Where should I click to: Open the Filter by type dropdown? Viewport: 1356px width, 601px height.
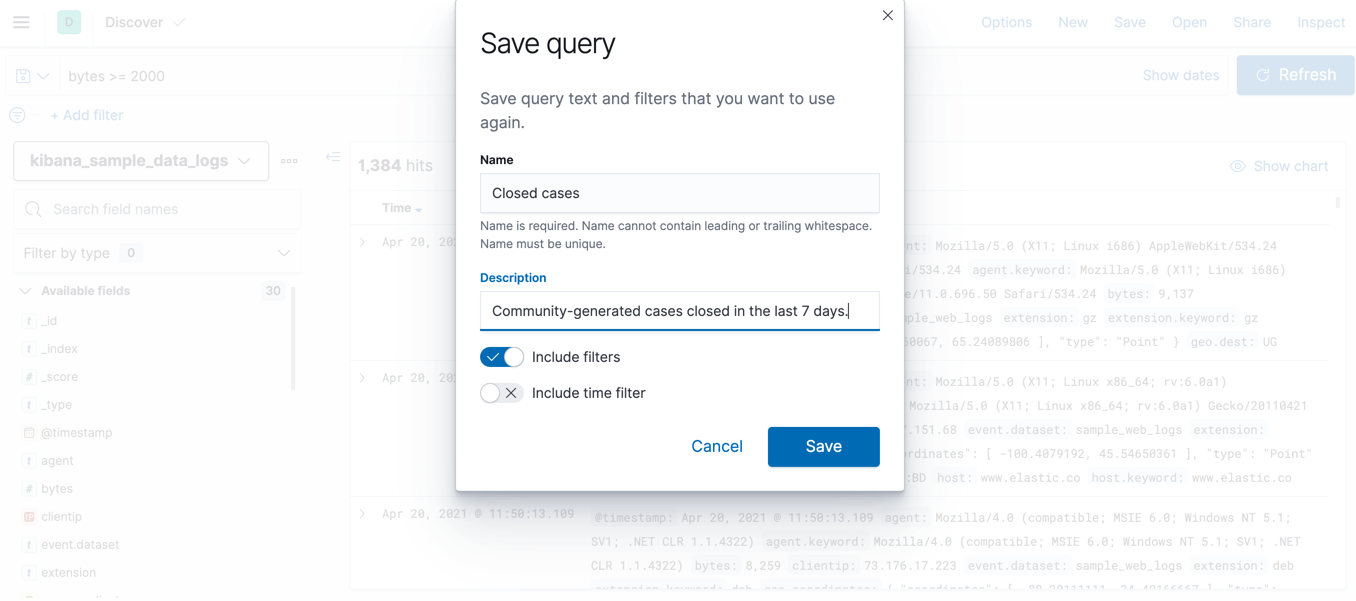point(156,253)
